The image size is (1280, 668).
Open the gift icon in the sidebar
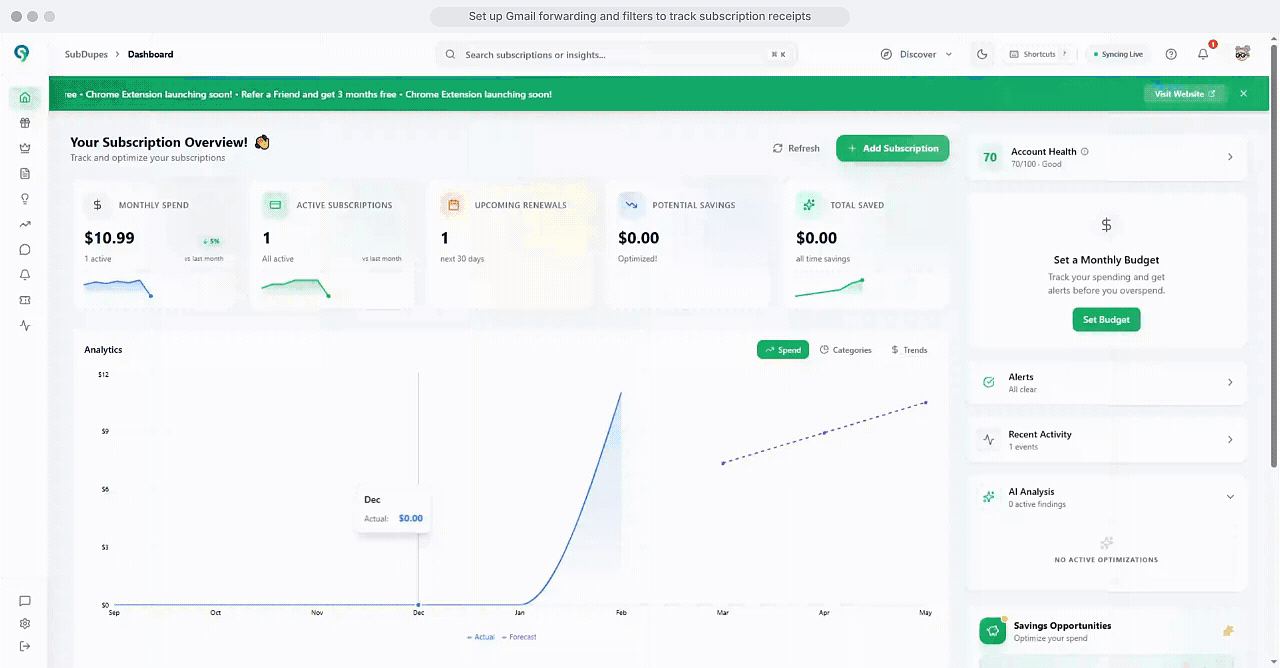point(25,123)
